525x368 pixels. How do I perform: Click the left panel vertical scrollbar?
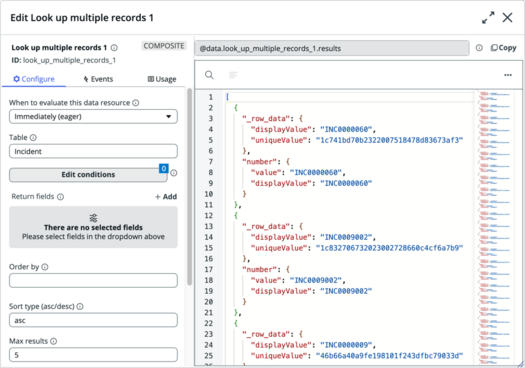click(x=190, y=187)
